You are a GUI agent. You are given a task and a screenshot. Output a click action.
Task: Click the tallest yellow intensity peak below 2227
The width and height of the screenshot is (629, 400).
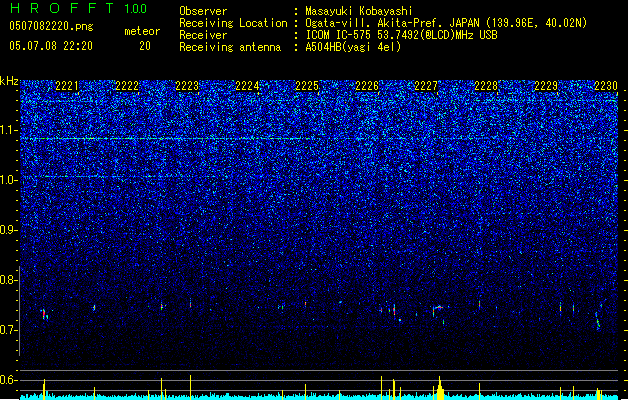[440, 388]
